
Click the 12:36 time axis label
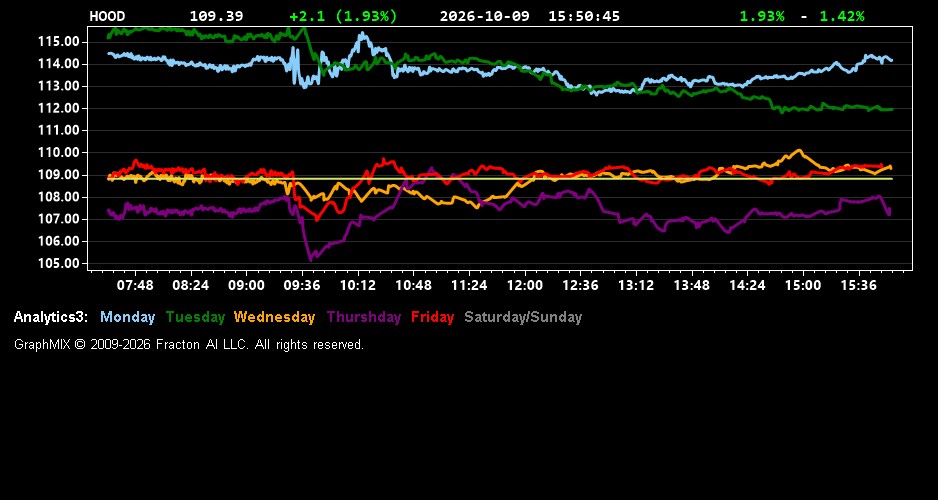580,285
